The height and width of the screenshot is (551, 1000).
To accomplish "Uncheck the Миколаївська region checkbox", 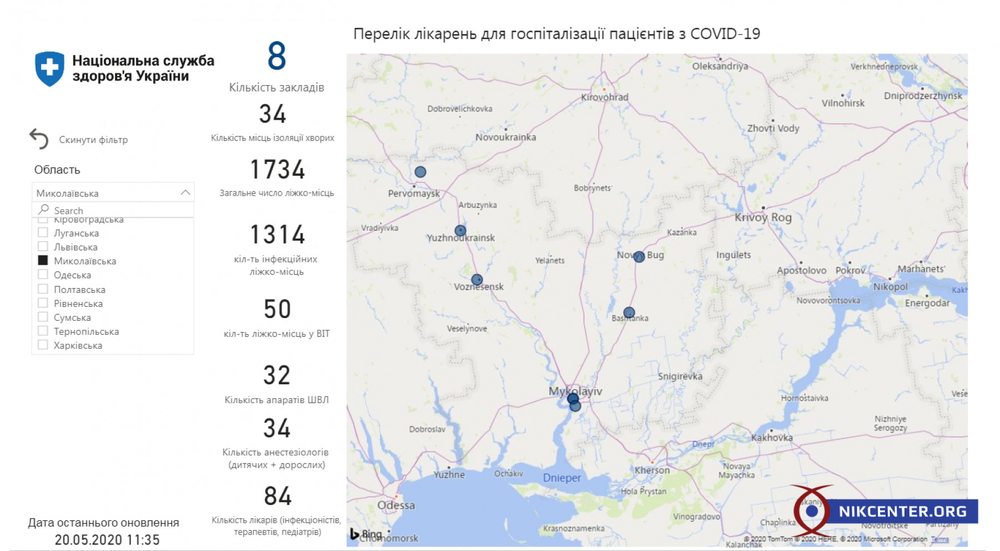I will 43,261.
